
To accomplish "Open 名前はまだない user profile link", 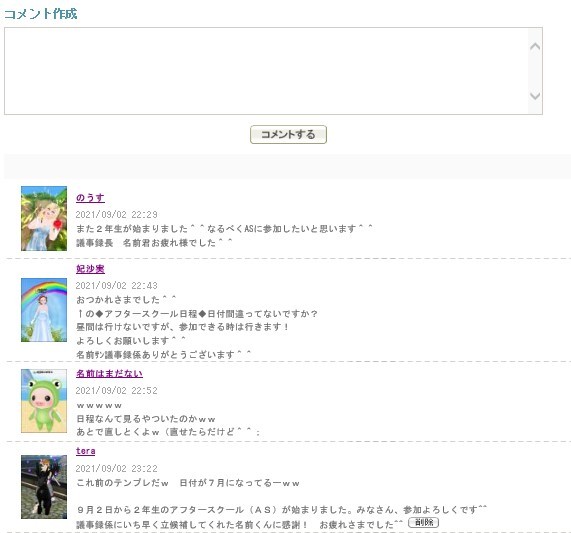I will (109, 373).
